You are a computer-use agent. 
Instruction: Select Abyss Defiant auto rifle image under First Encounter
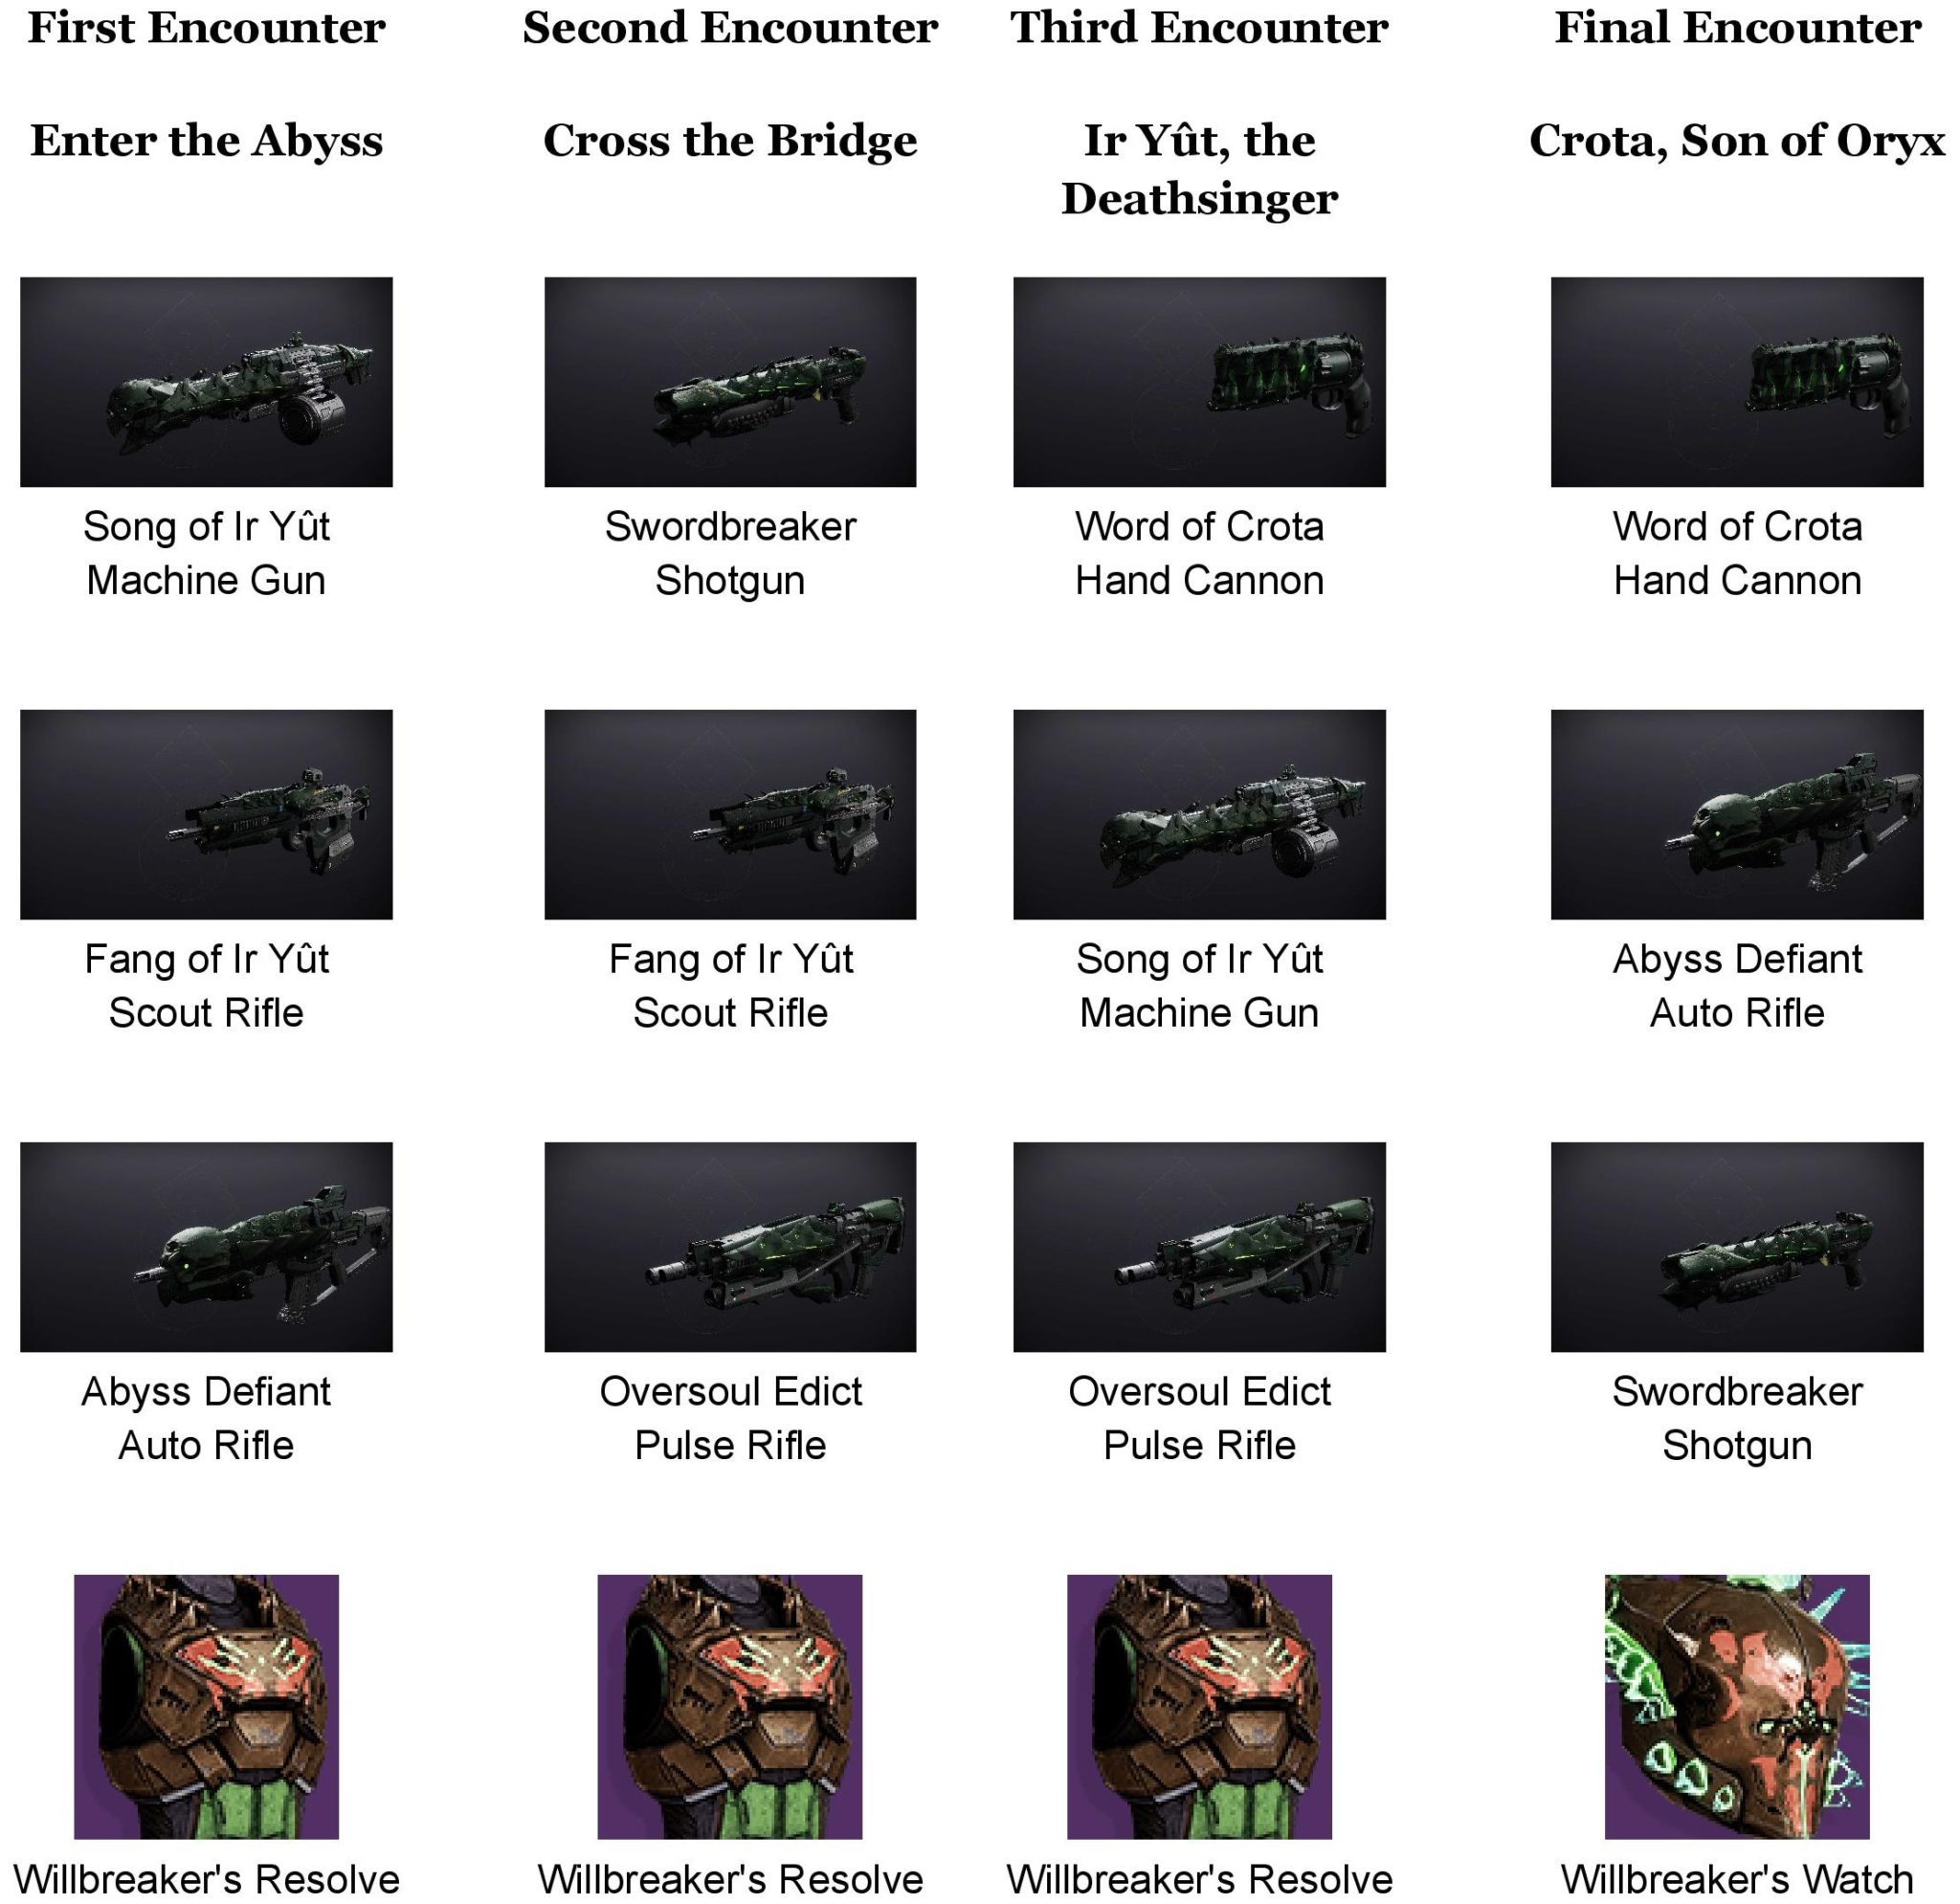[206, 1247]
